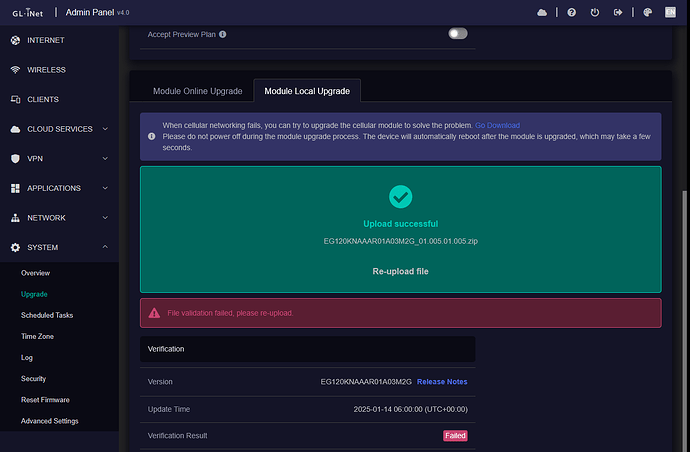The height and width of the screenshot is (452, 690).
Task: Switch to Module Online Upgrade tab
Action: pos(197,91)
